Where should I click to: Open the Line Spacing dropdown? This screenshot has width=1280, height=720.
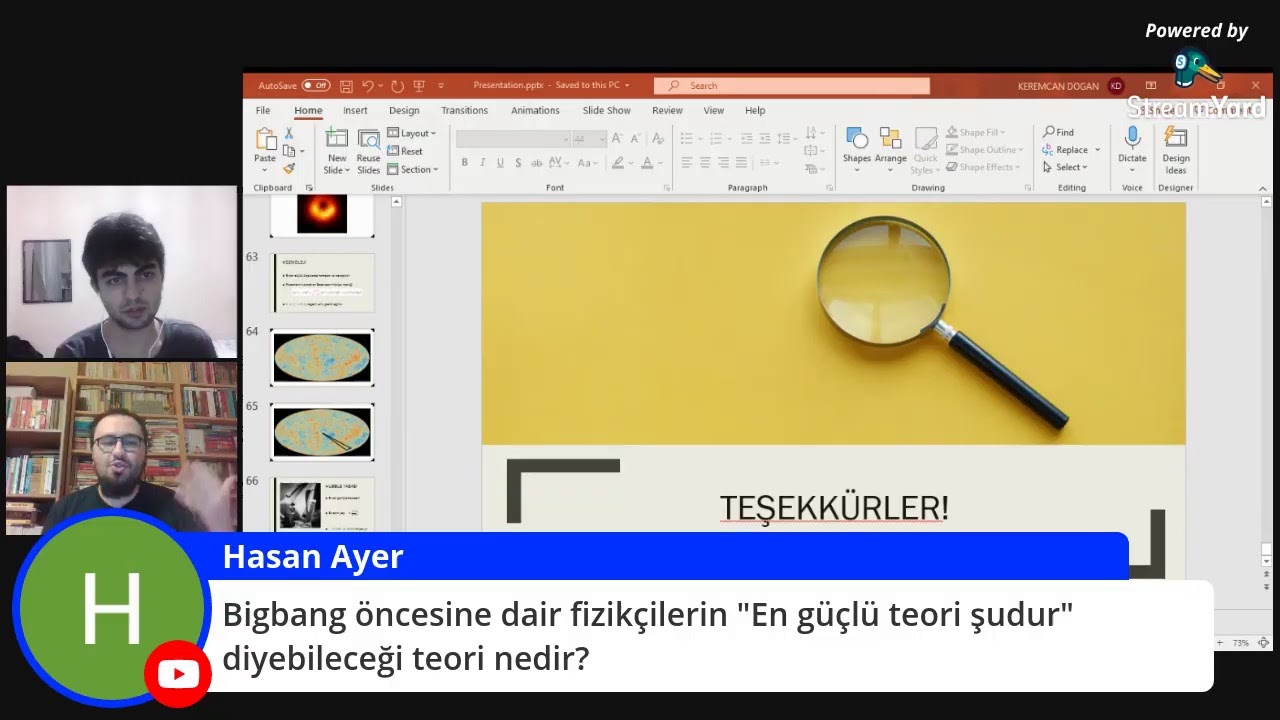pyautogui.click(x=786, y=138)
